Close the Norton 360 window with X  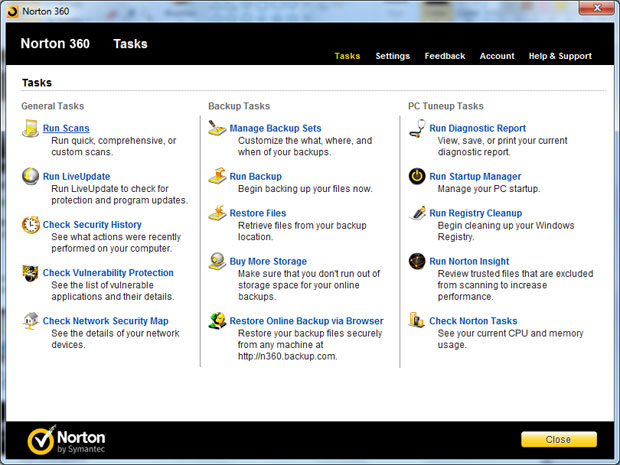point(597,8)
